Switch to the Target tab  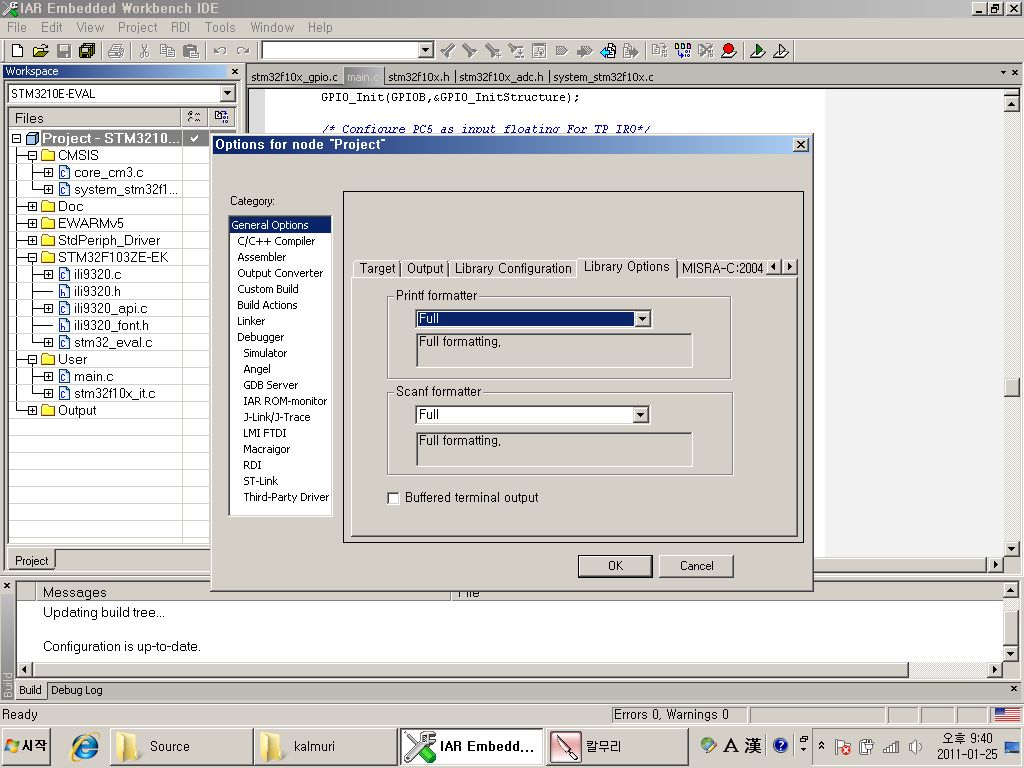[377, 268]
